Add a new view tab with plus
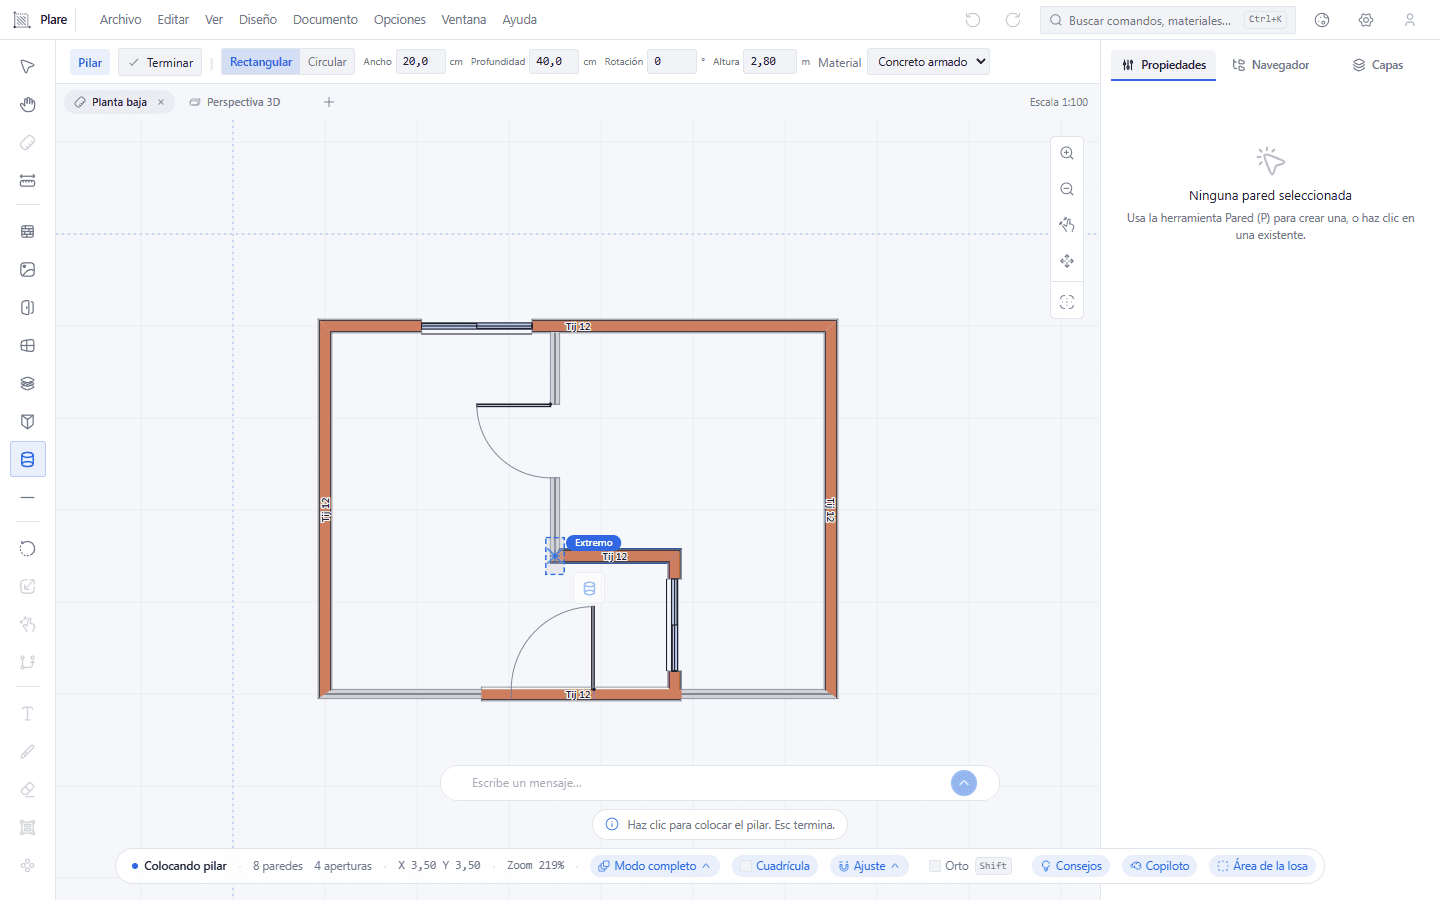Screen dimensions: 1440x900 pyautogui.click(x=329, y=102)
